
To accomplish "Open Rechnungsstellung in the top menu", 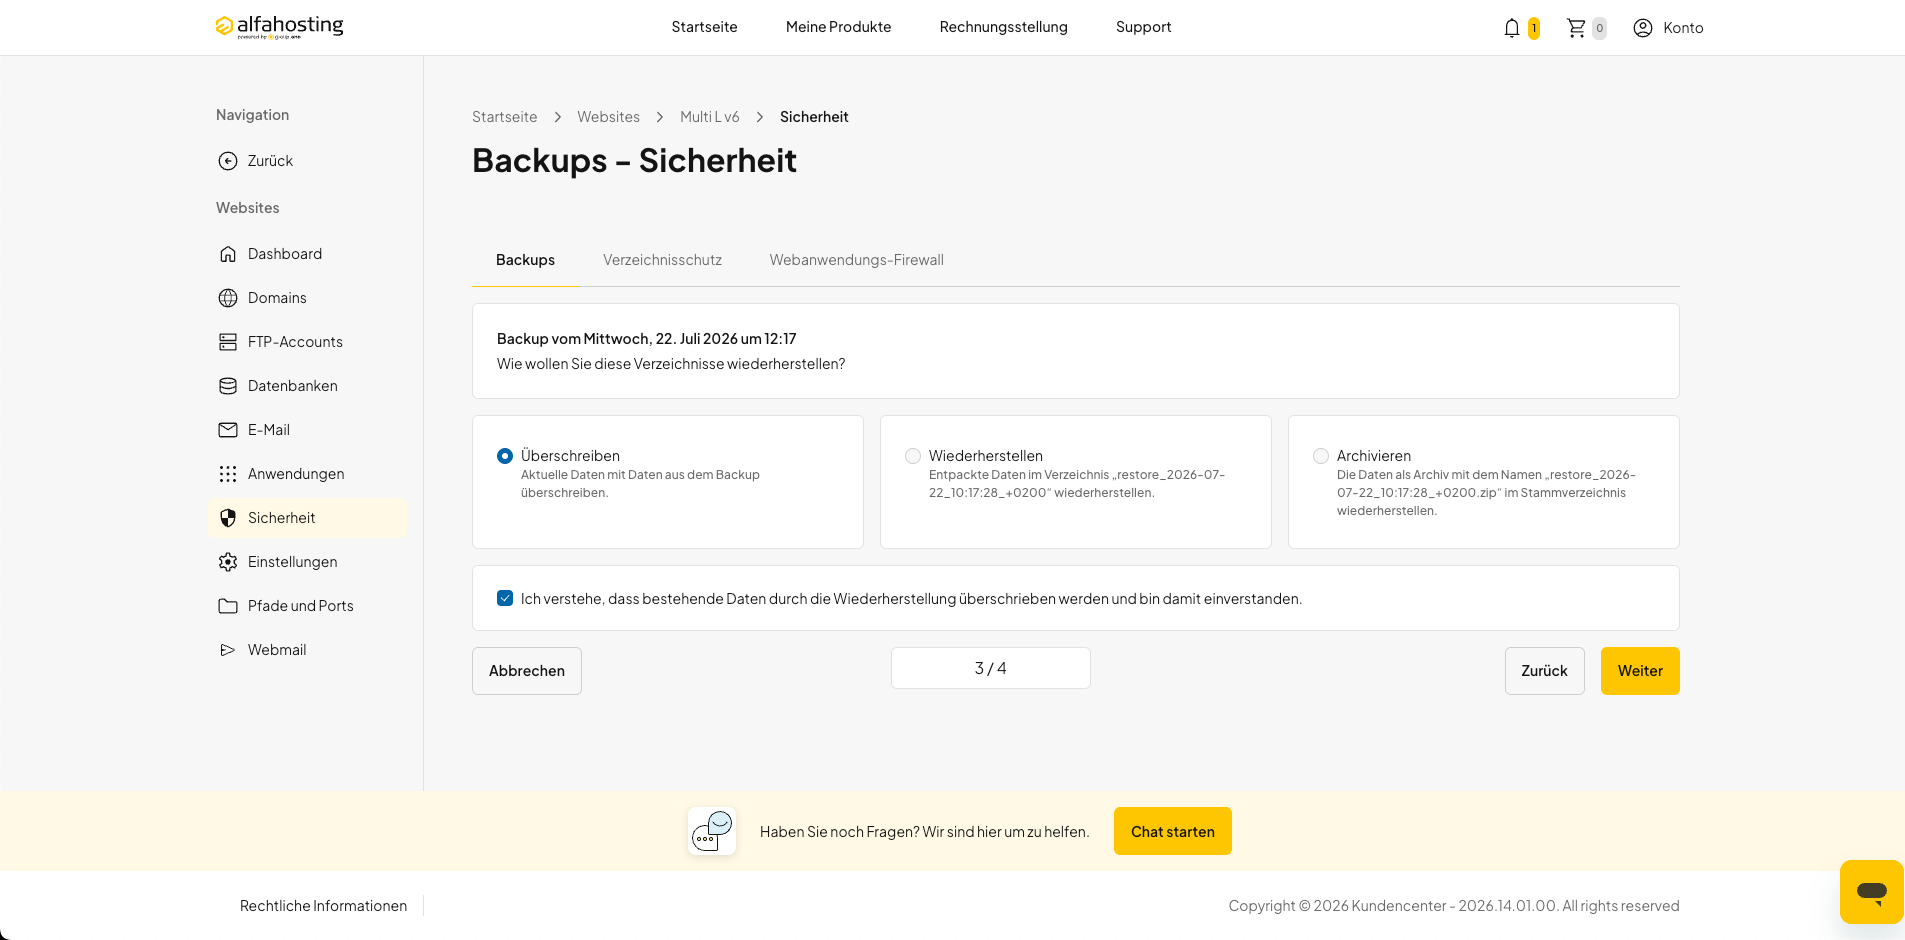I will 1003,27.
